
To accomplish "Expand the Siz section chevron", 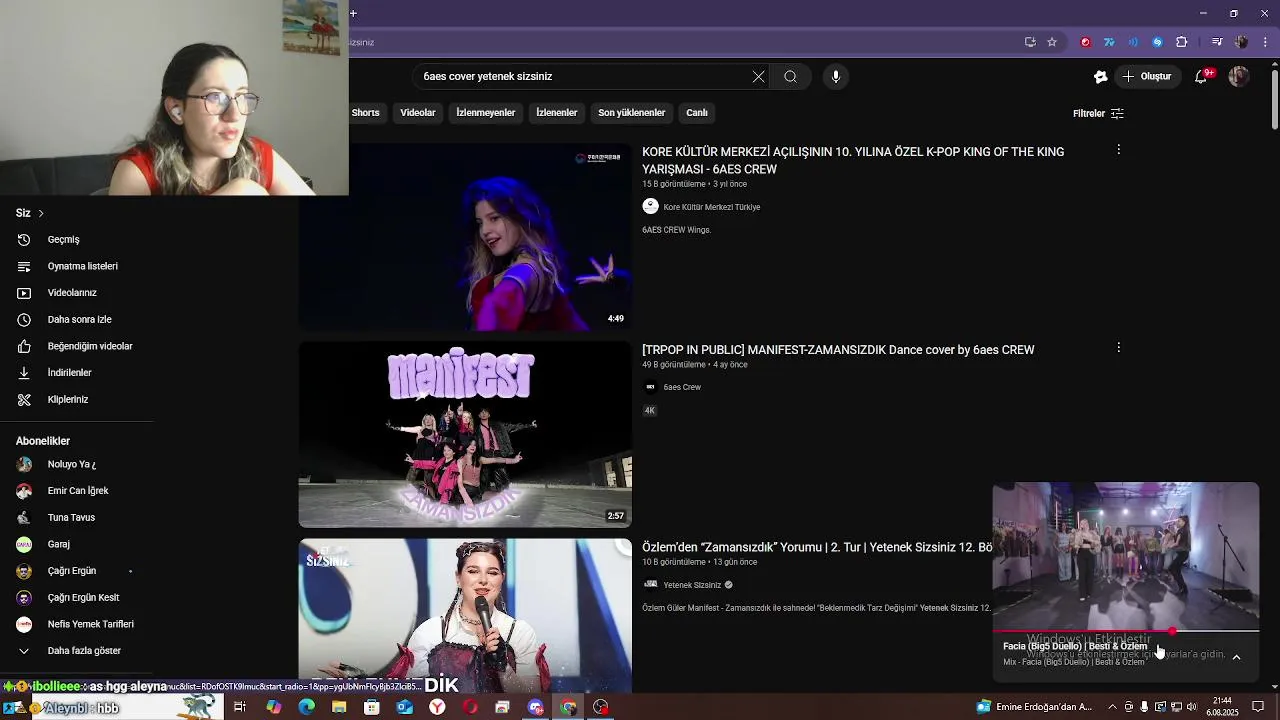I will coord(40,213).
